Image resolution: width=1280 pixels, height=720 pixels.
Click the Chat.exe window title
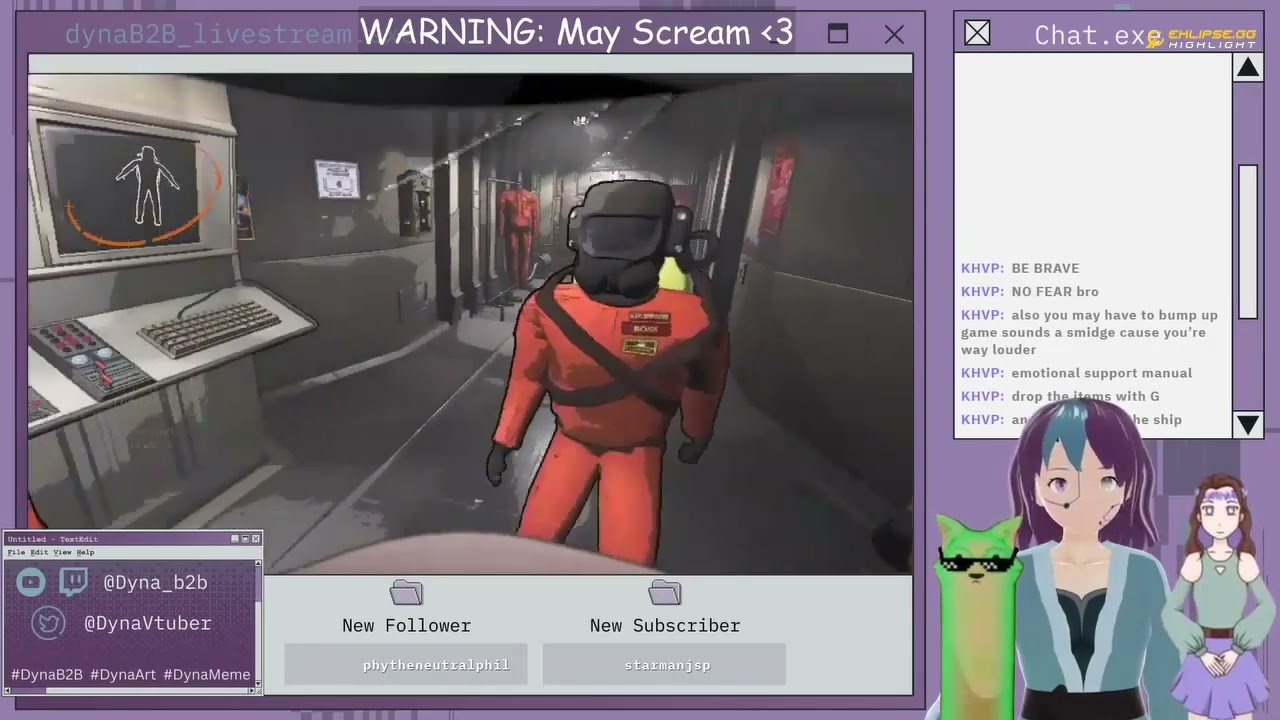coord(1096,36)
